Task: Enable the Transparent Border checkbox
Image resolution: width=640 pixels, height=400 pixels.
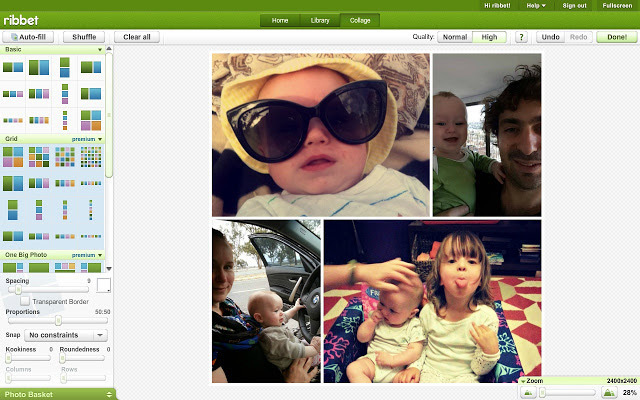Action: click(25, 301)
